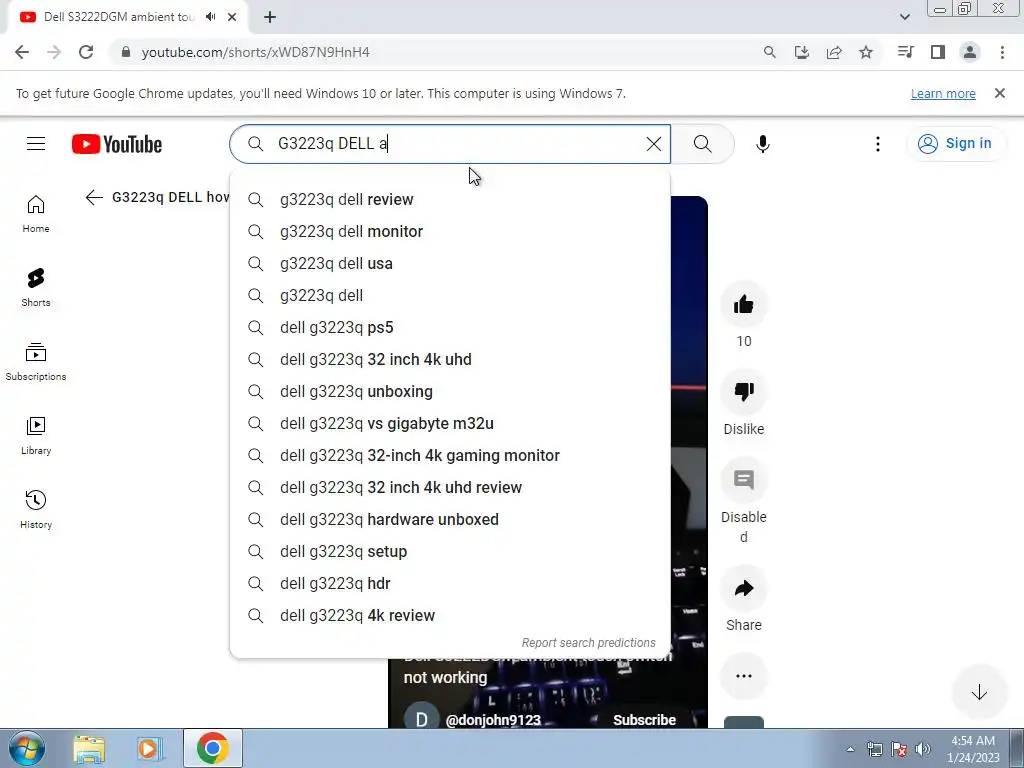This screenshot has width=1024, height=768.
Task: Open the media controls icon in Chrome toolbar
Action: click(x=906, y=52)
